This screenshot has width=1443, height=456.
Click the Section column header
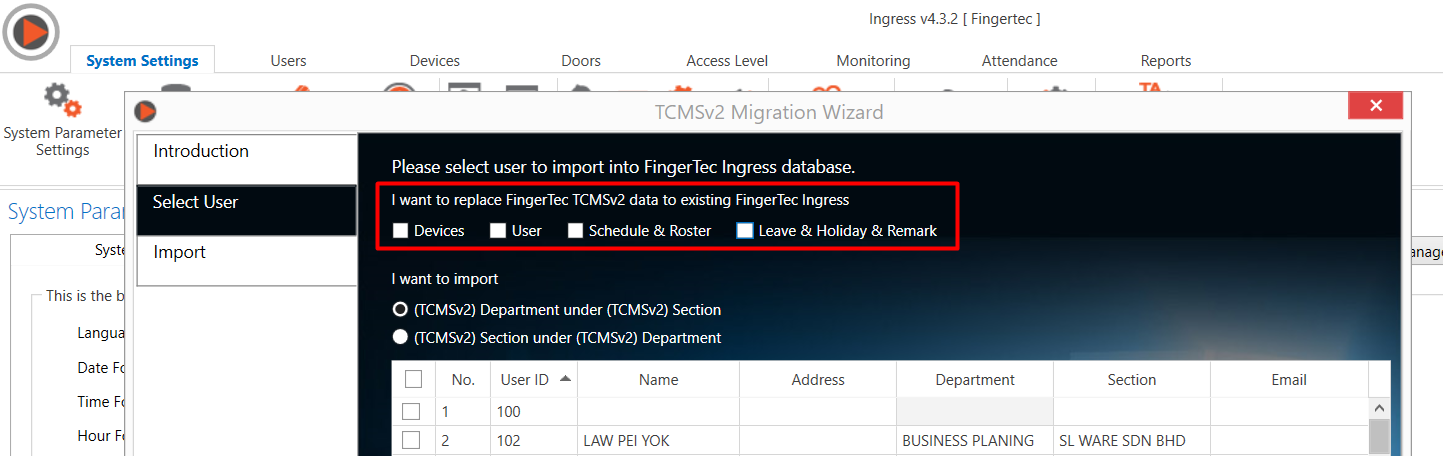coord(1132,379)
